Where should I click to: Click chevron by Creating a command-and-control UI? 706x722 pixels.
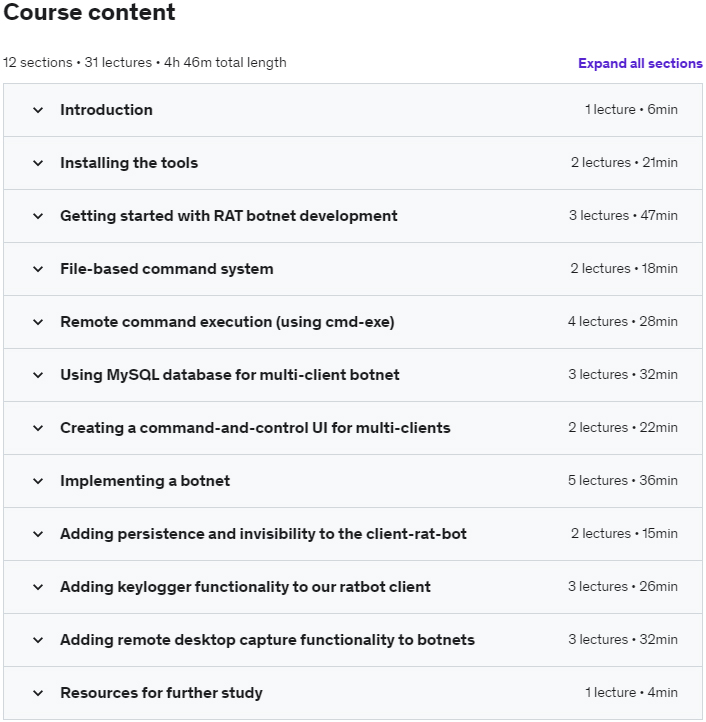point(38,428)
